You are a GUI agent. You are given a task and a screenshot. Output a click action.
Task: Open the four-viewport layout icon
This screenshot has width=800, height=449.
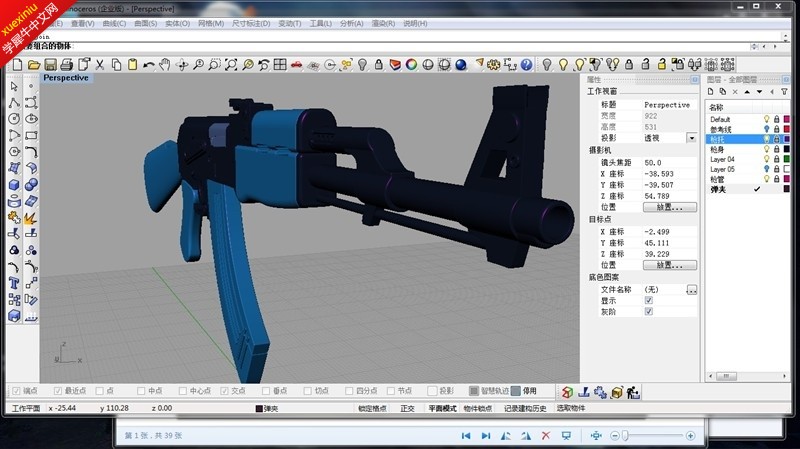point(280,65)
